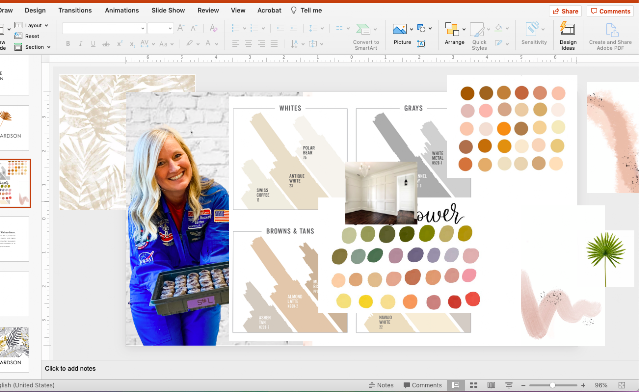
Task: Open the Animations tab
Action: tap(122, 10)
